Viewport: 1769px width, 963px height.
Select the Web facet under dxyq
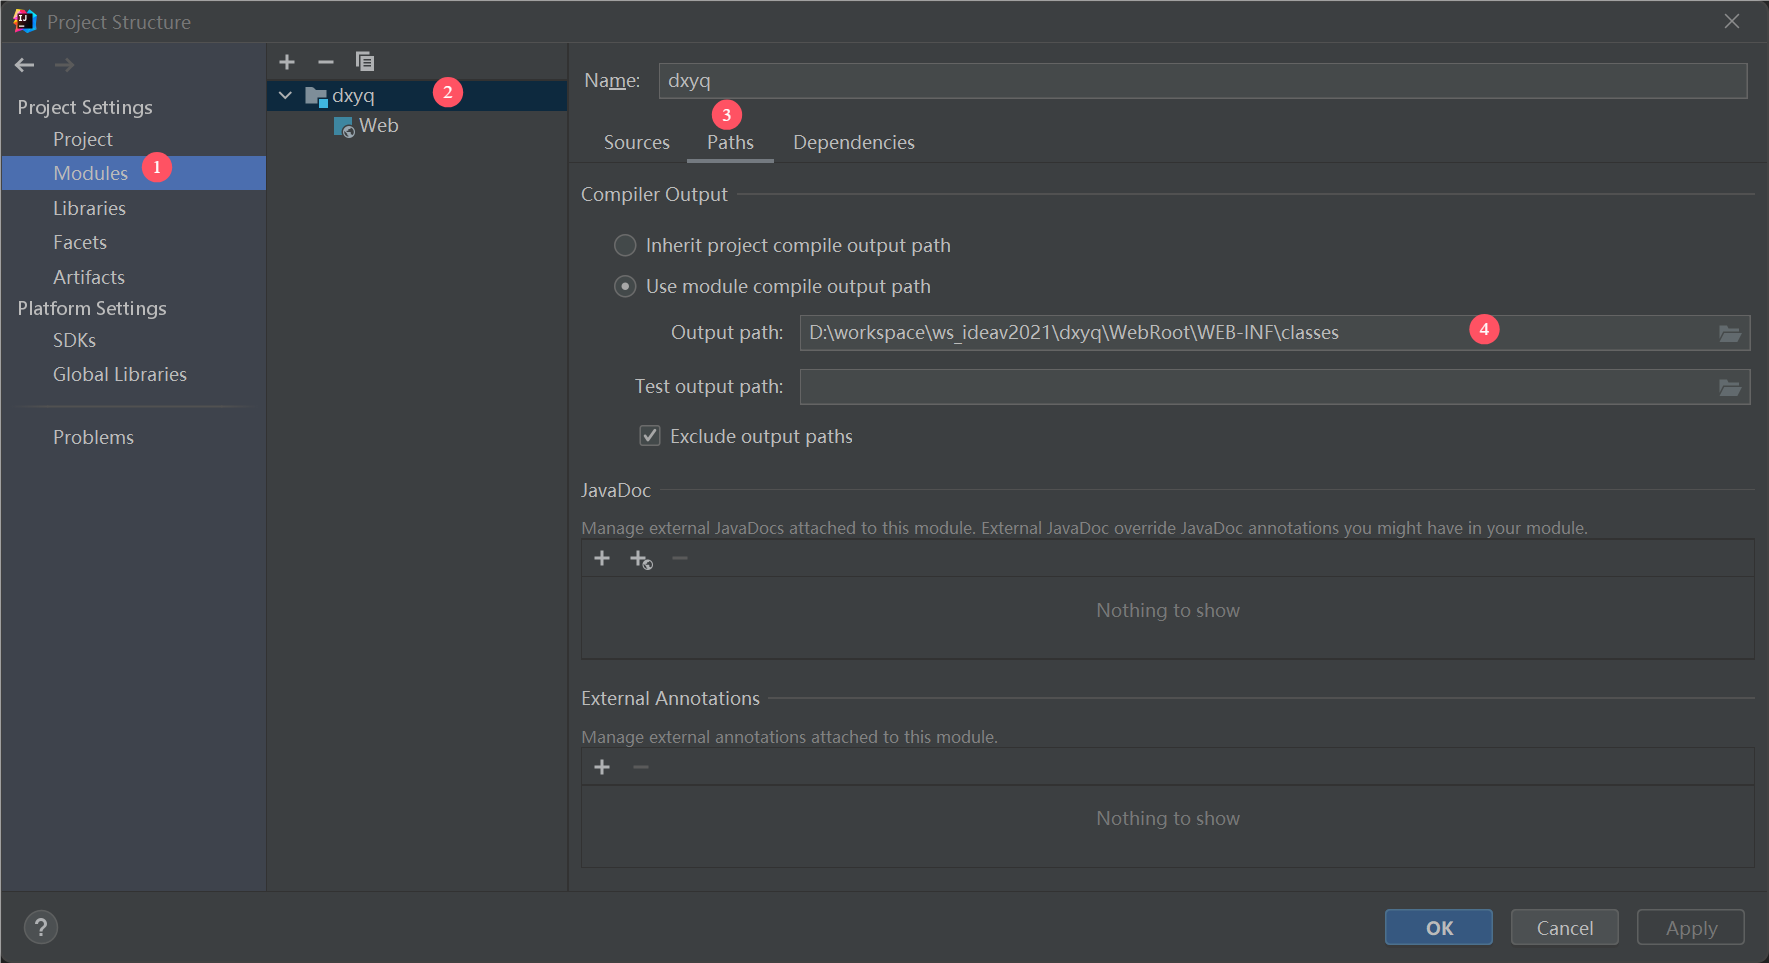pyautogui.click(x=378, y=126)
